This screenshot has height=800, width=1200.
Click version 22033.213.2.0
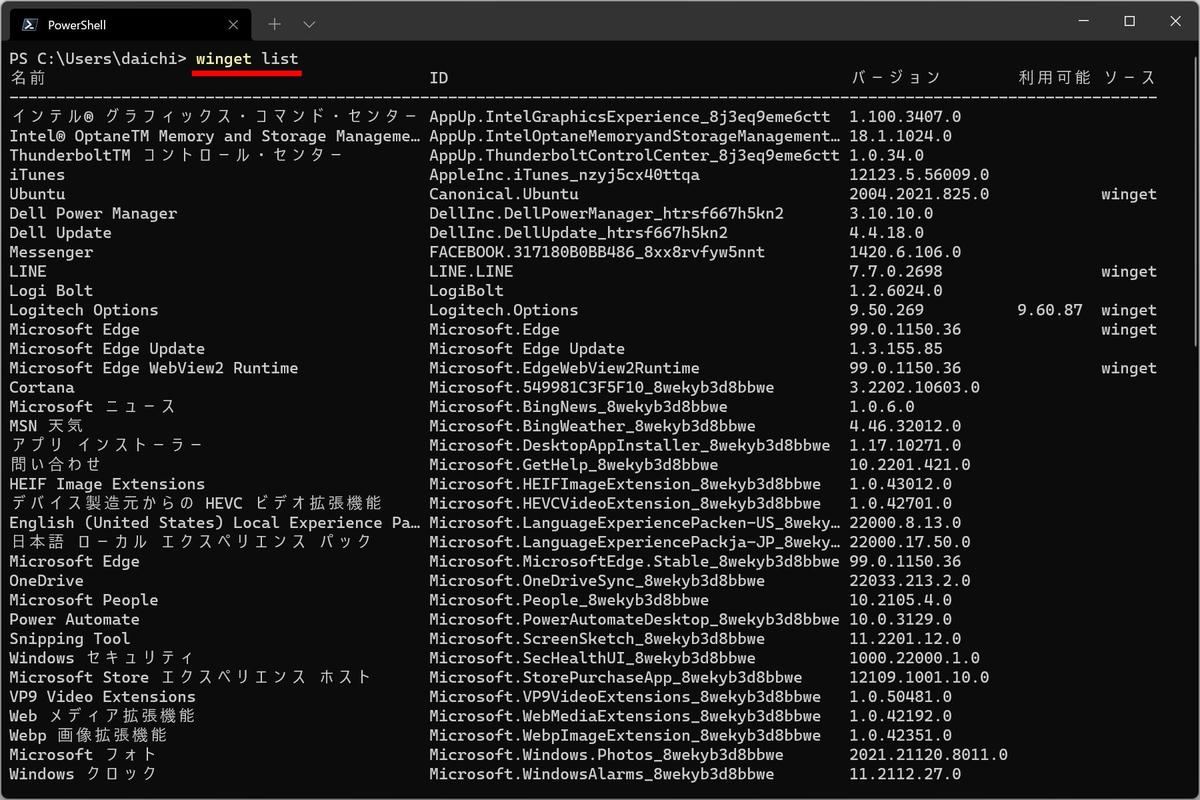pyautogui.click(x=911, y=581)
